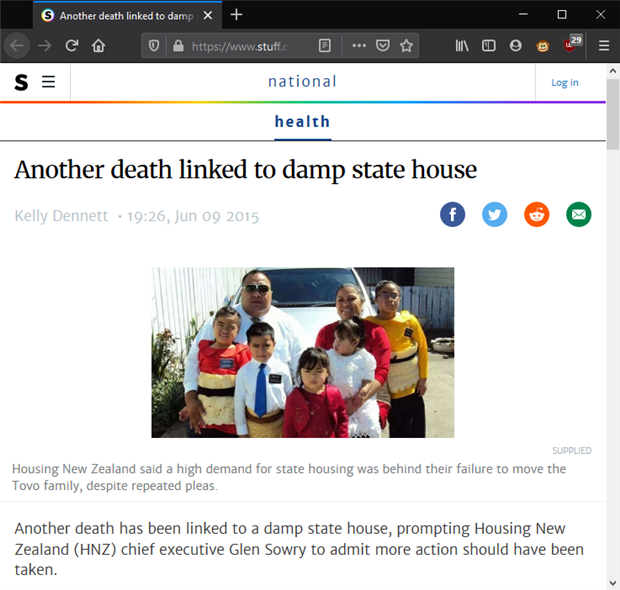Click the Log in link
Image resolution: width=620 pixels, height=590 pixels.
[565, 83]
